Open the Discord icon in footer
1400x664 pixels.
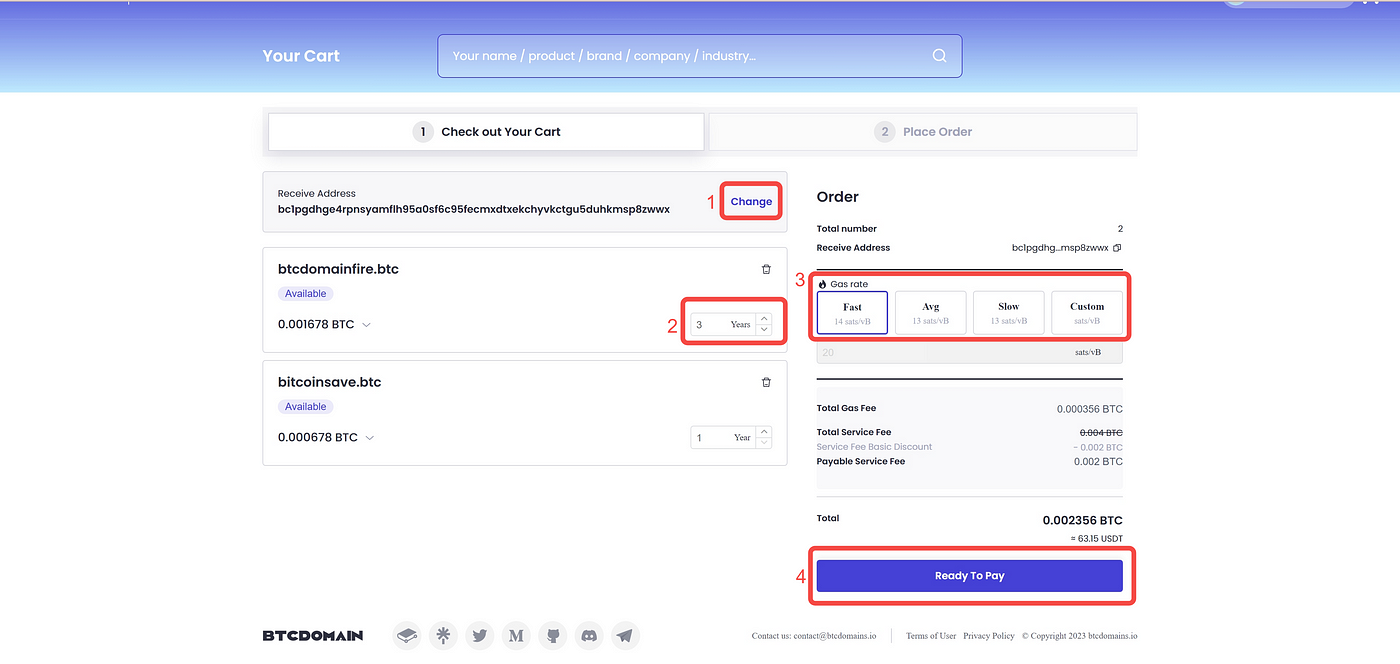click(x=590, y=635)
